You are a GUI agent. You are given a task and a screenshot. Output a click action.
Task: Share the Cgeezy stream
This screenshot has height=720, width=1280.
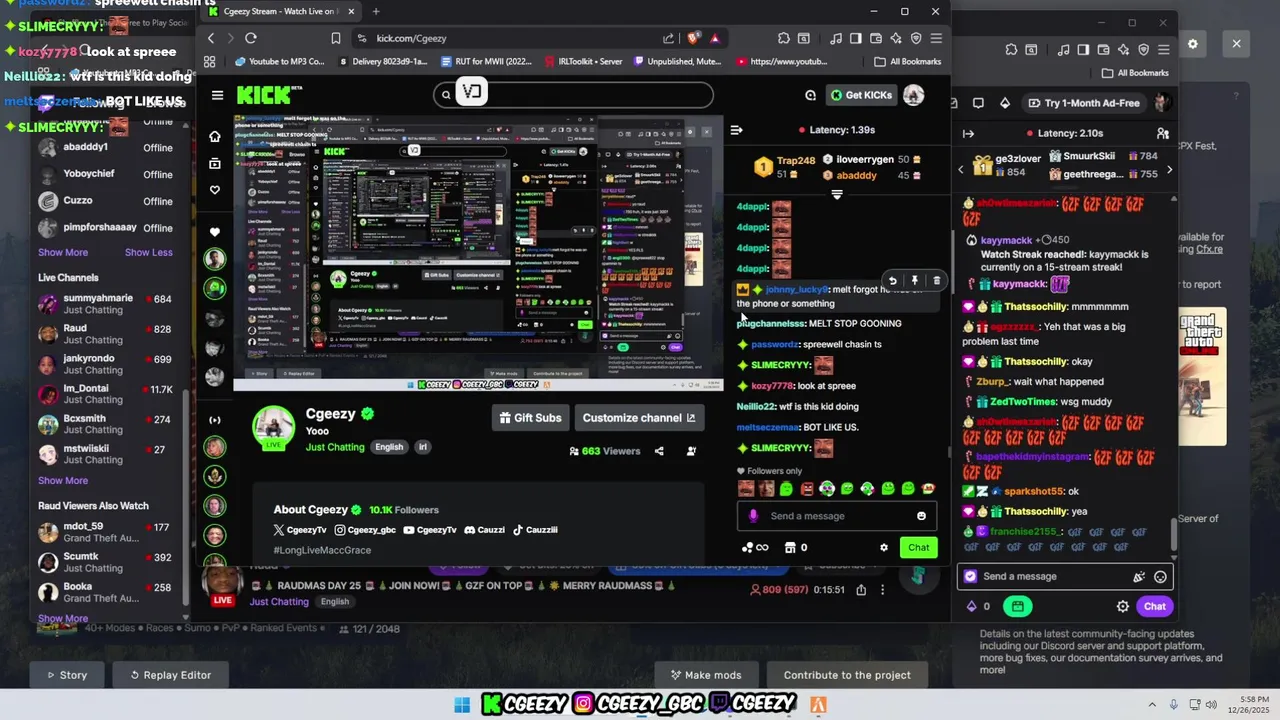pos(659,451)
